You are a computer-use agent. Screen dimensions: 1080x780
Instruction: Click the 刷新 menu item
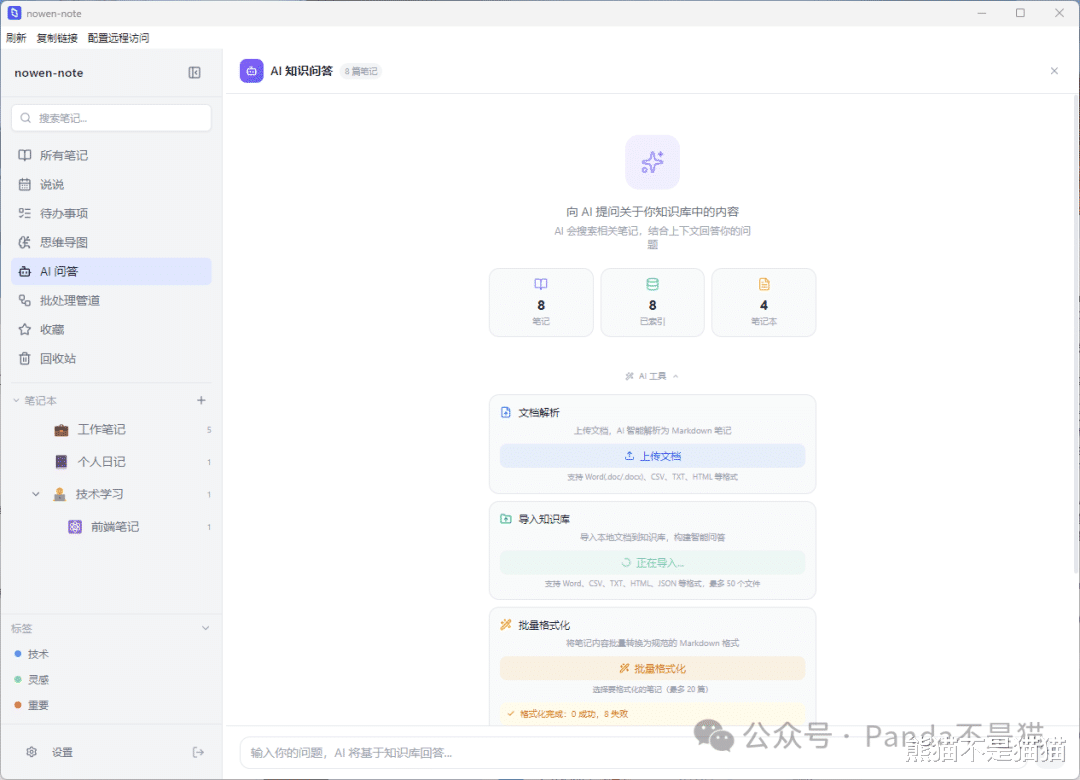coord(16,38)
